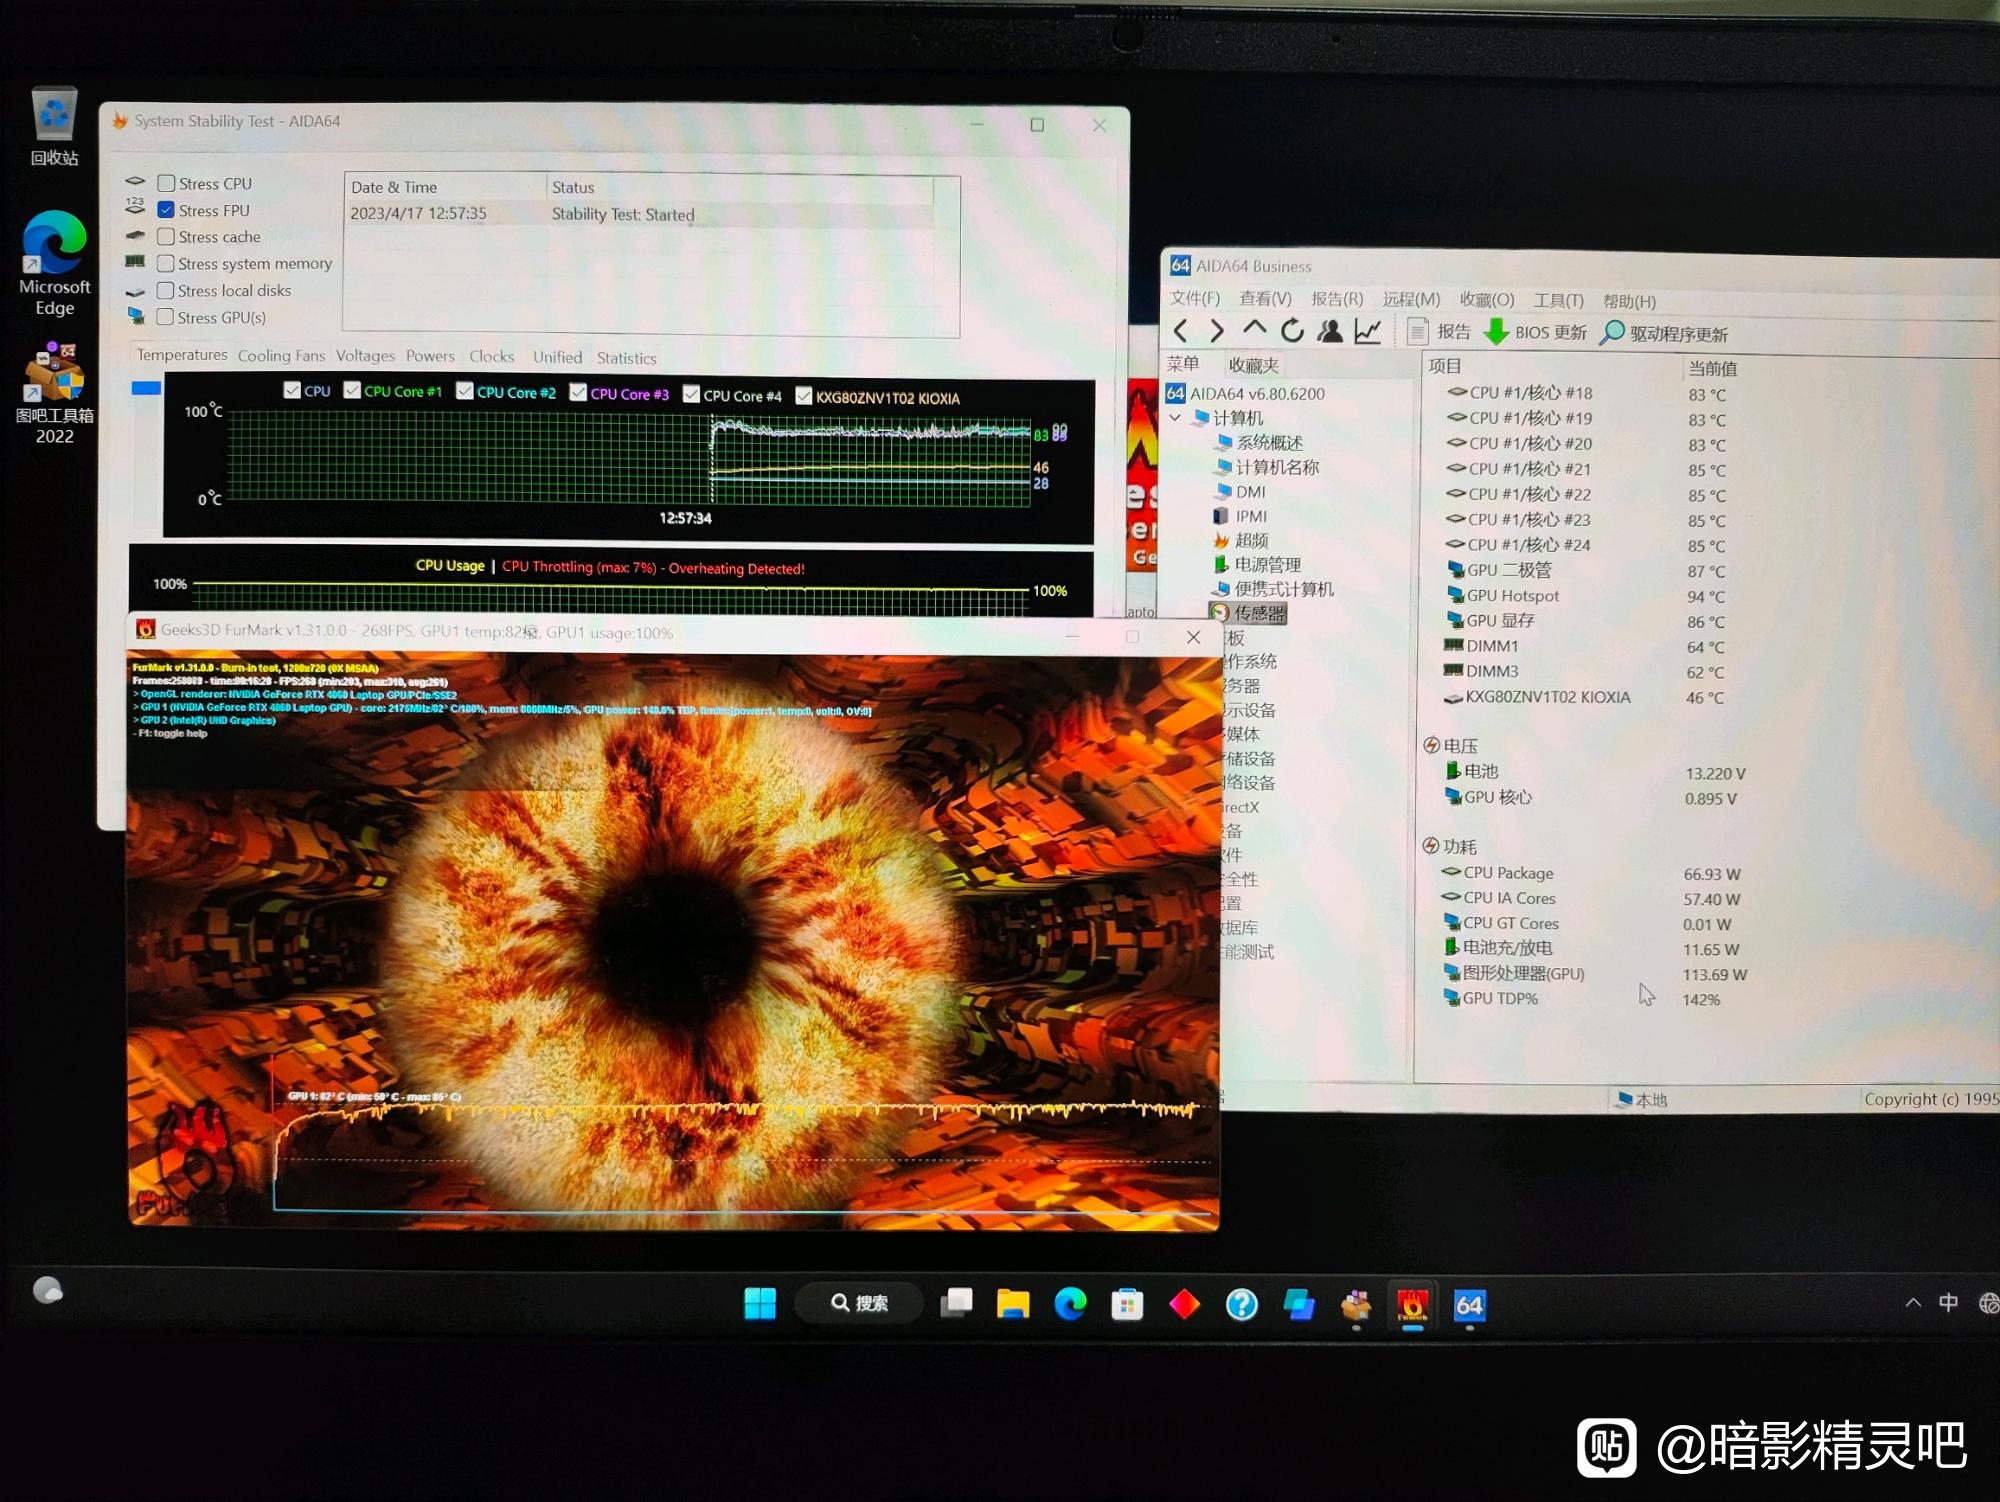
Task: Open the Recycle Bin desktop icon
Action: [x=54, y=126]
